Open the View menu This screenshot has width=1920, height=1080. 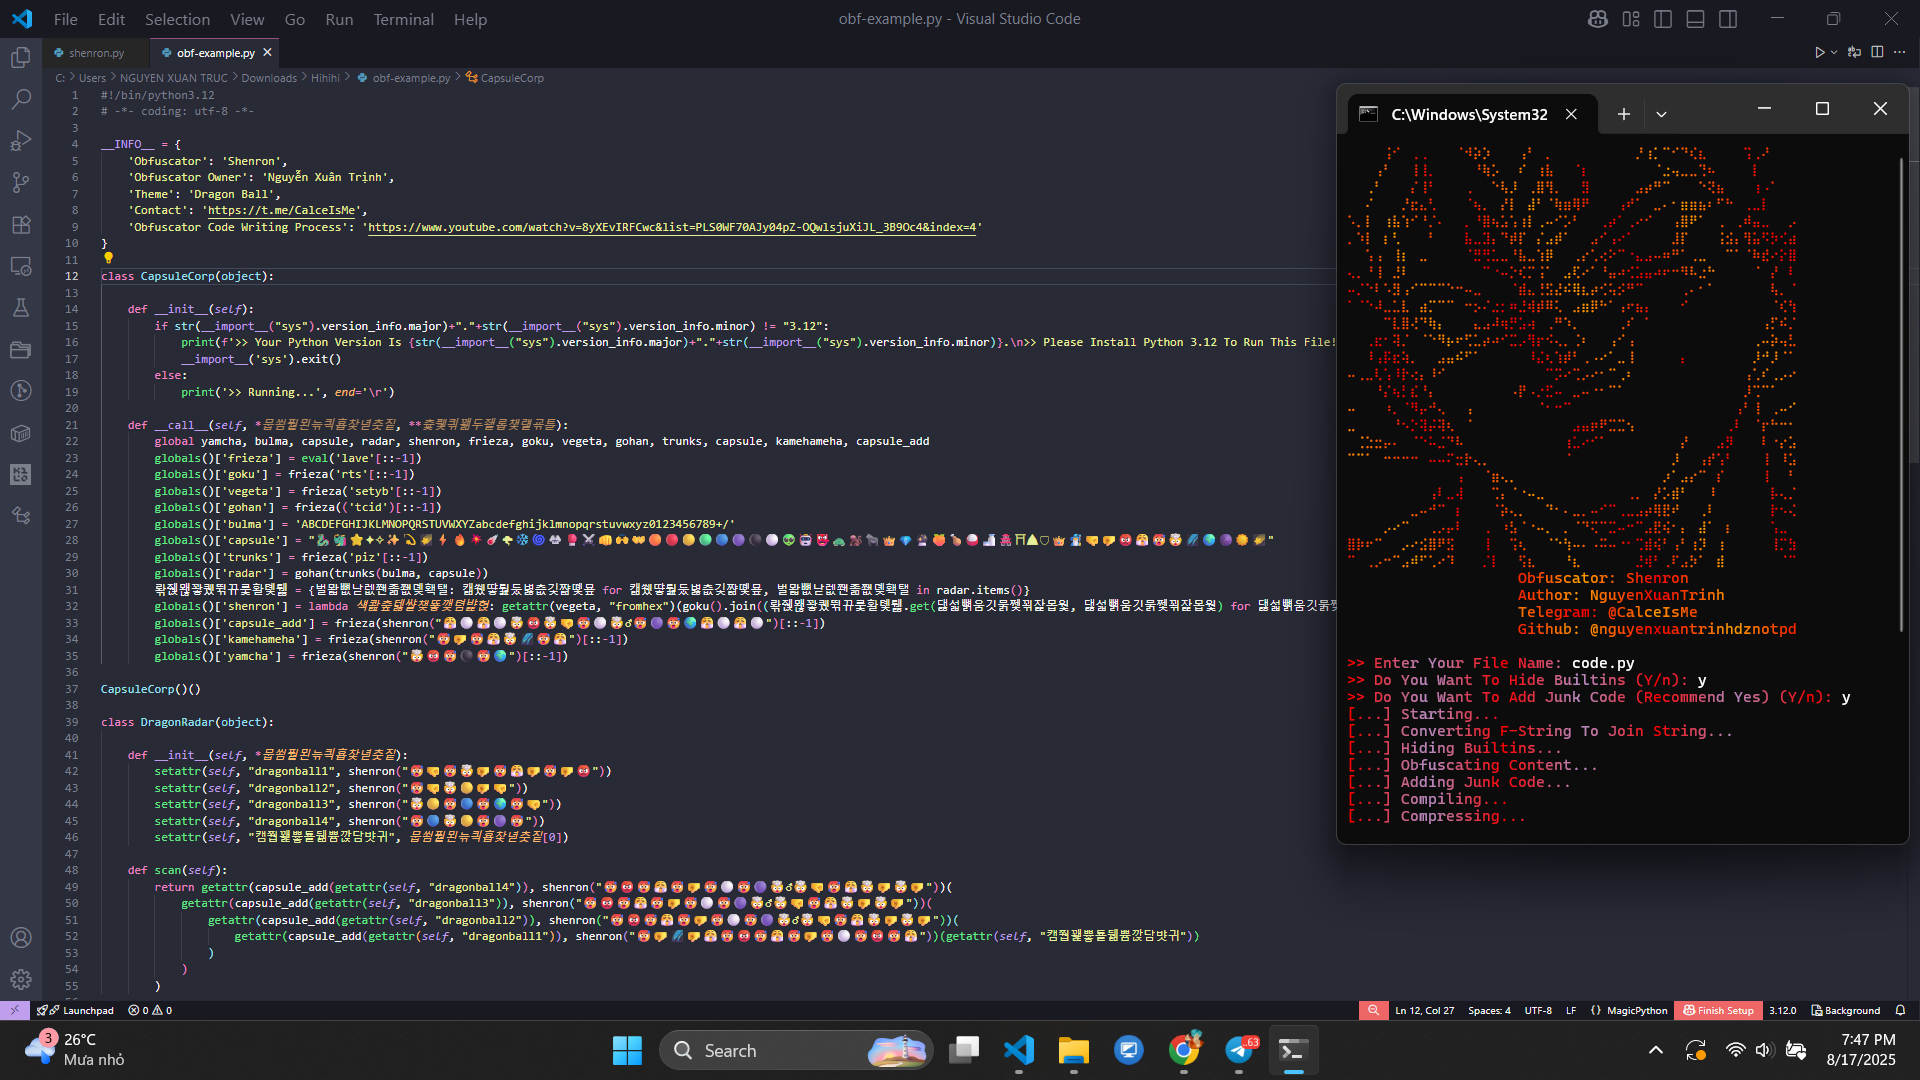pyautogui.click(x=247, y=19)
